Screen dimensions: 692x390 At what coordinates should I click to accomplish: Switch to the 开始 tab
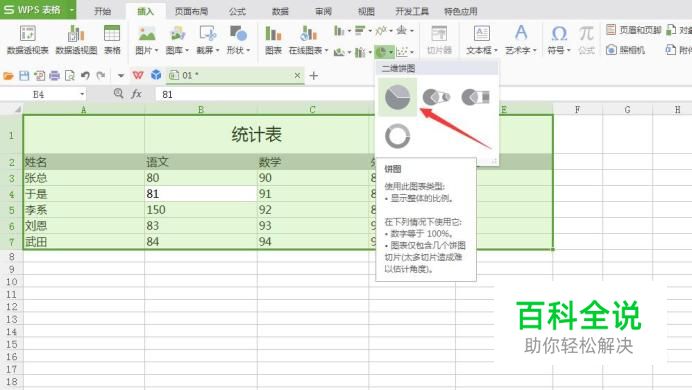pos(102,11)
